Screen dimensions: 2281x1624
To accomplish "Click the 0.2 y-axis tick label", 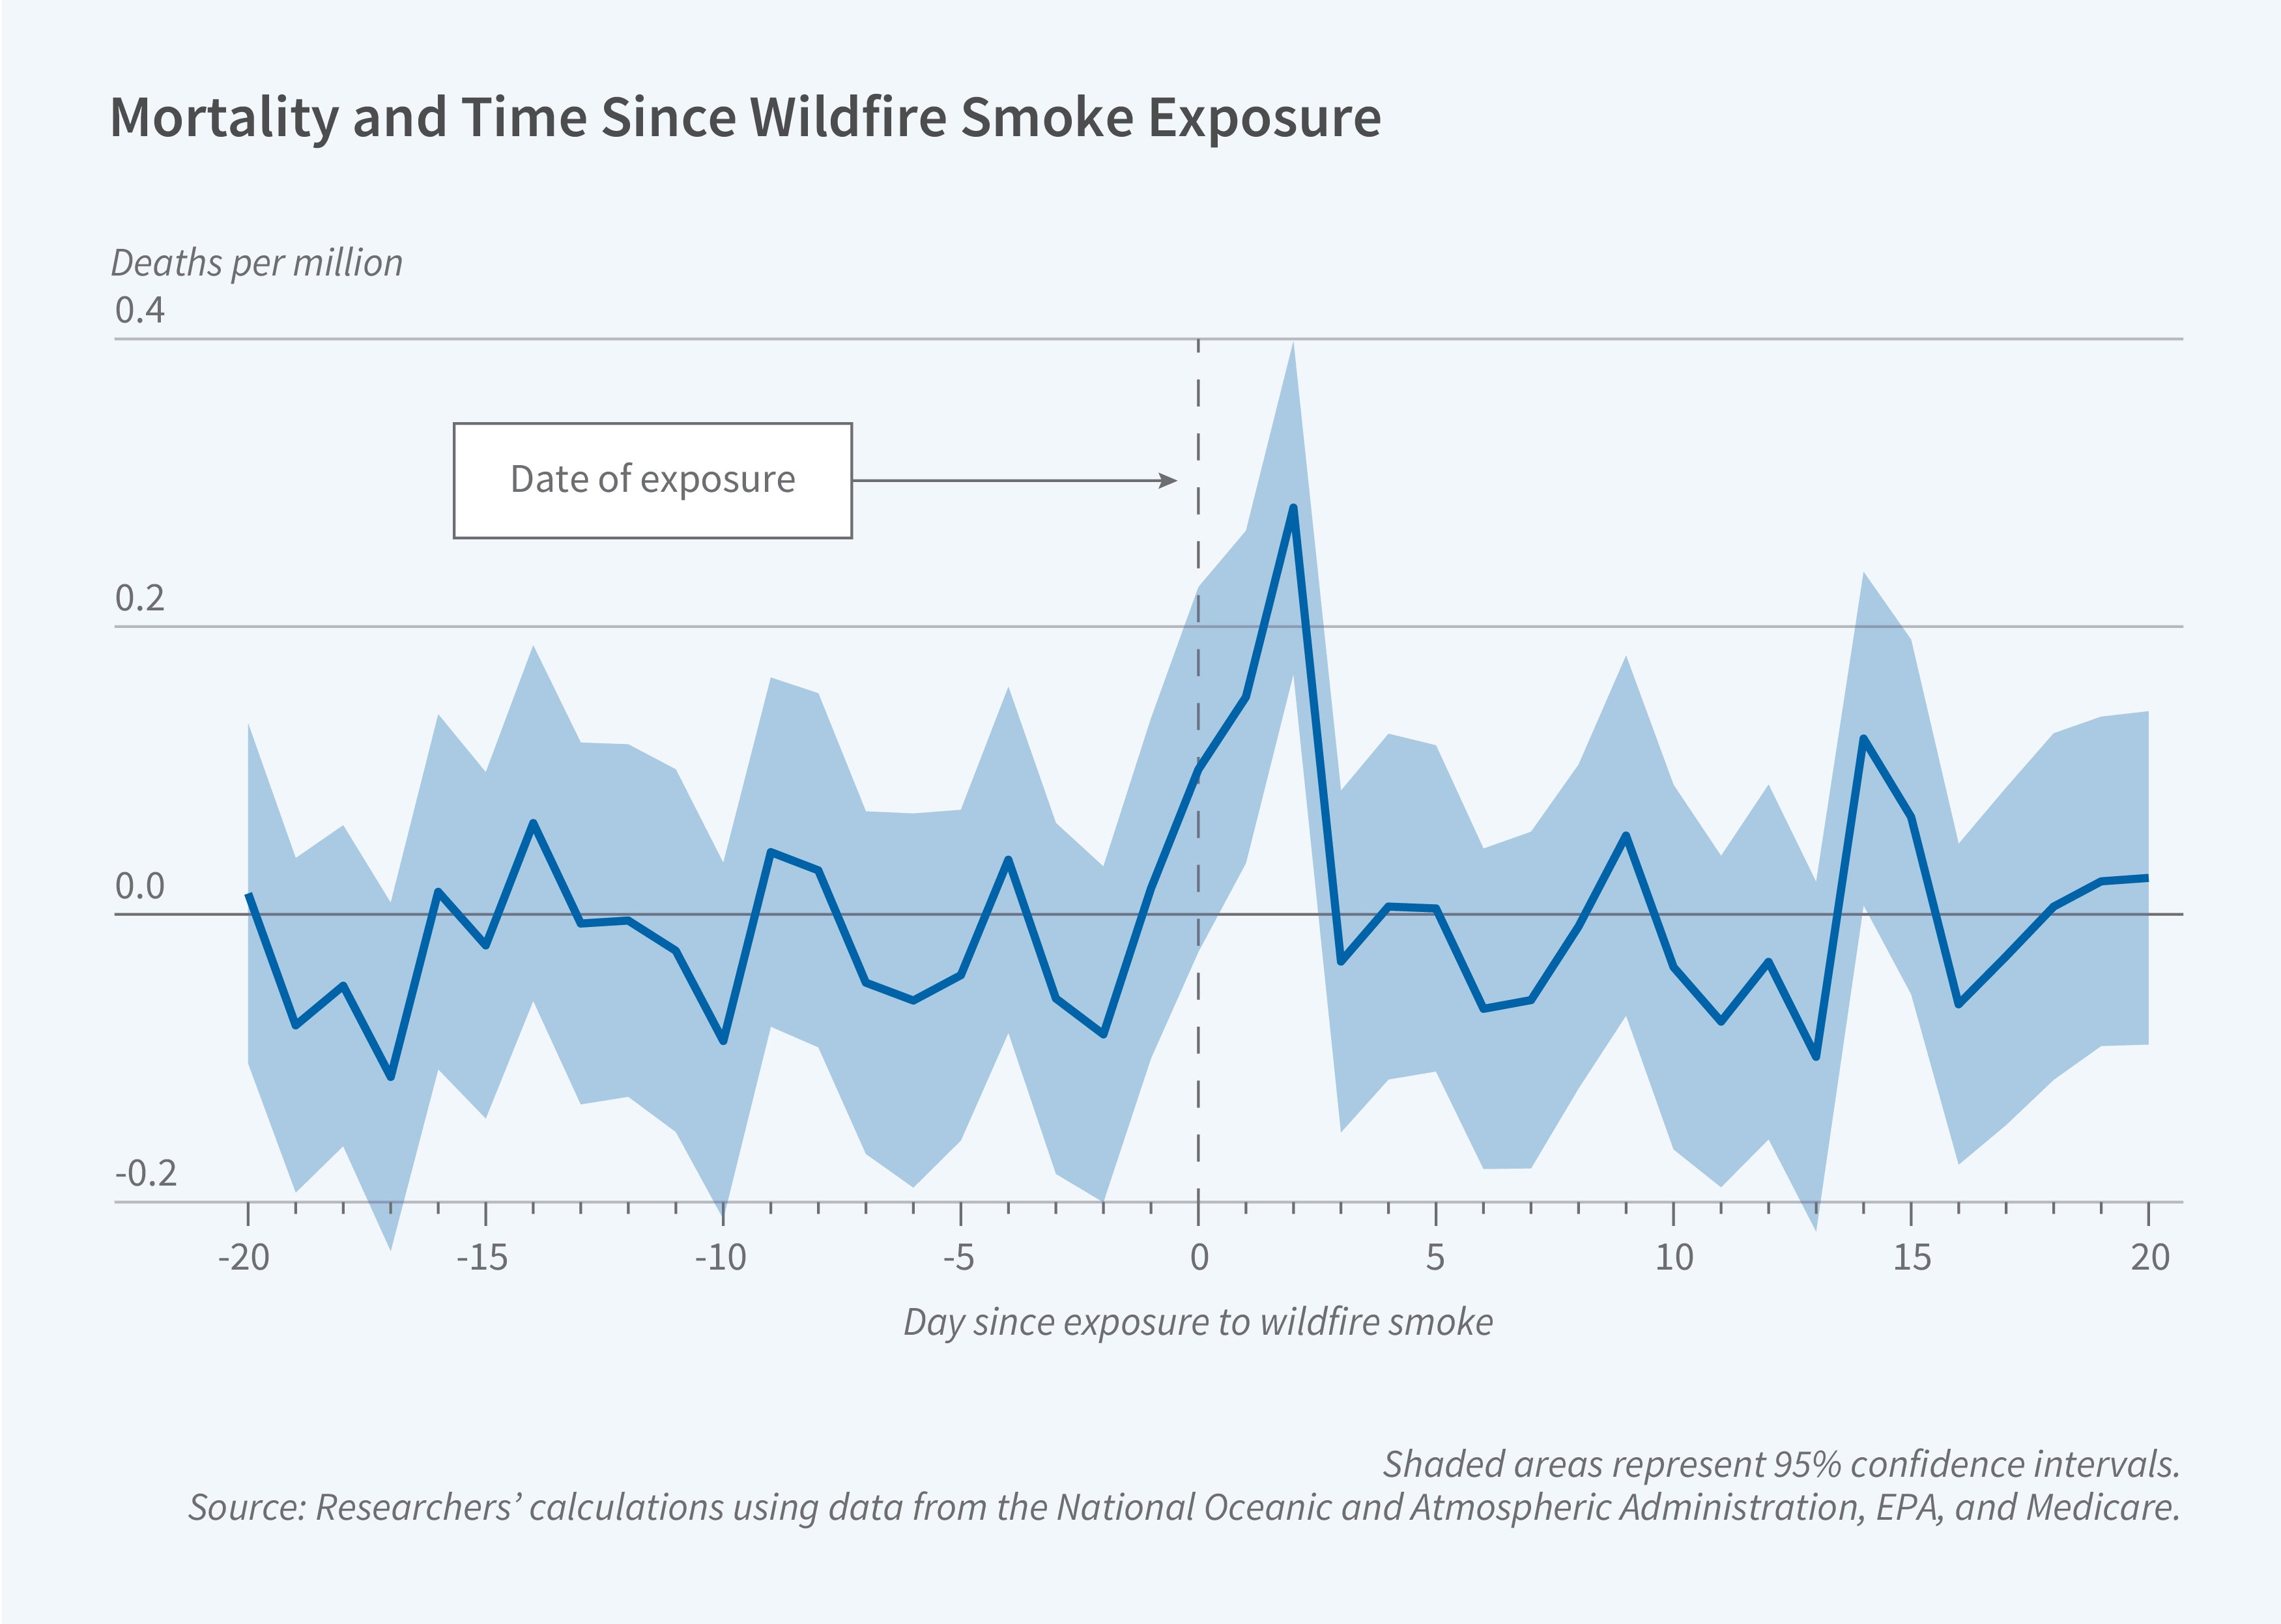I will point(140,598).
